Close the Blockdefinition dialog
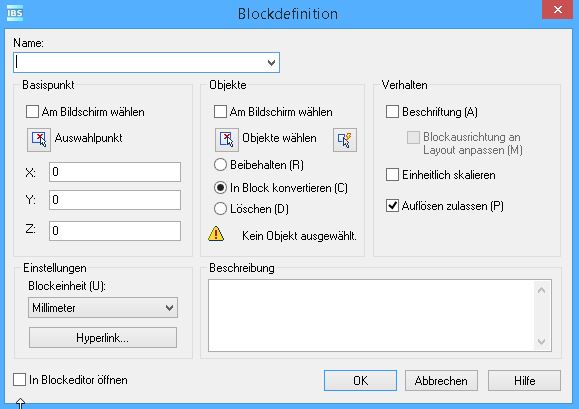 [x=558, y=9]
